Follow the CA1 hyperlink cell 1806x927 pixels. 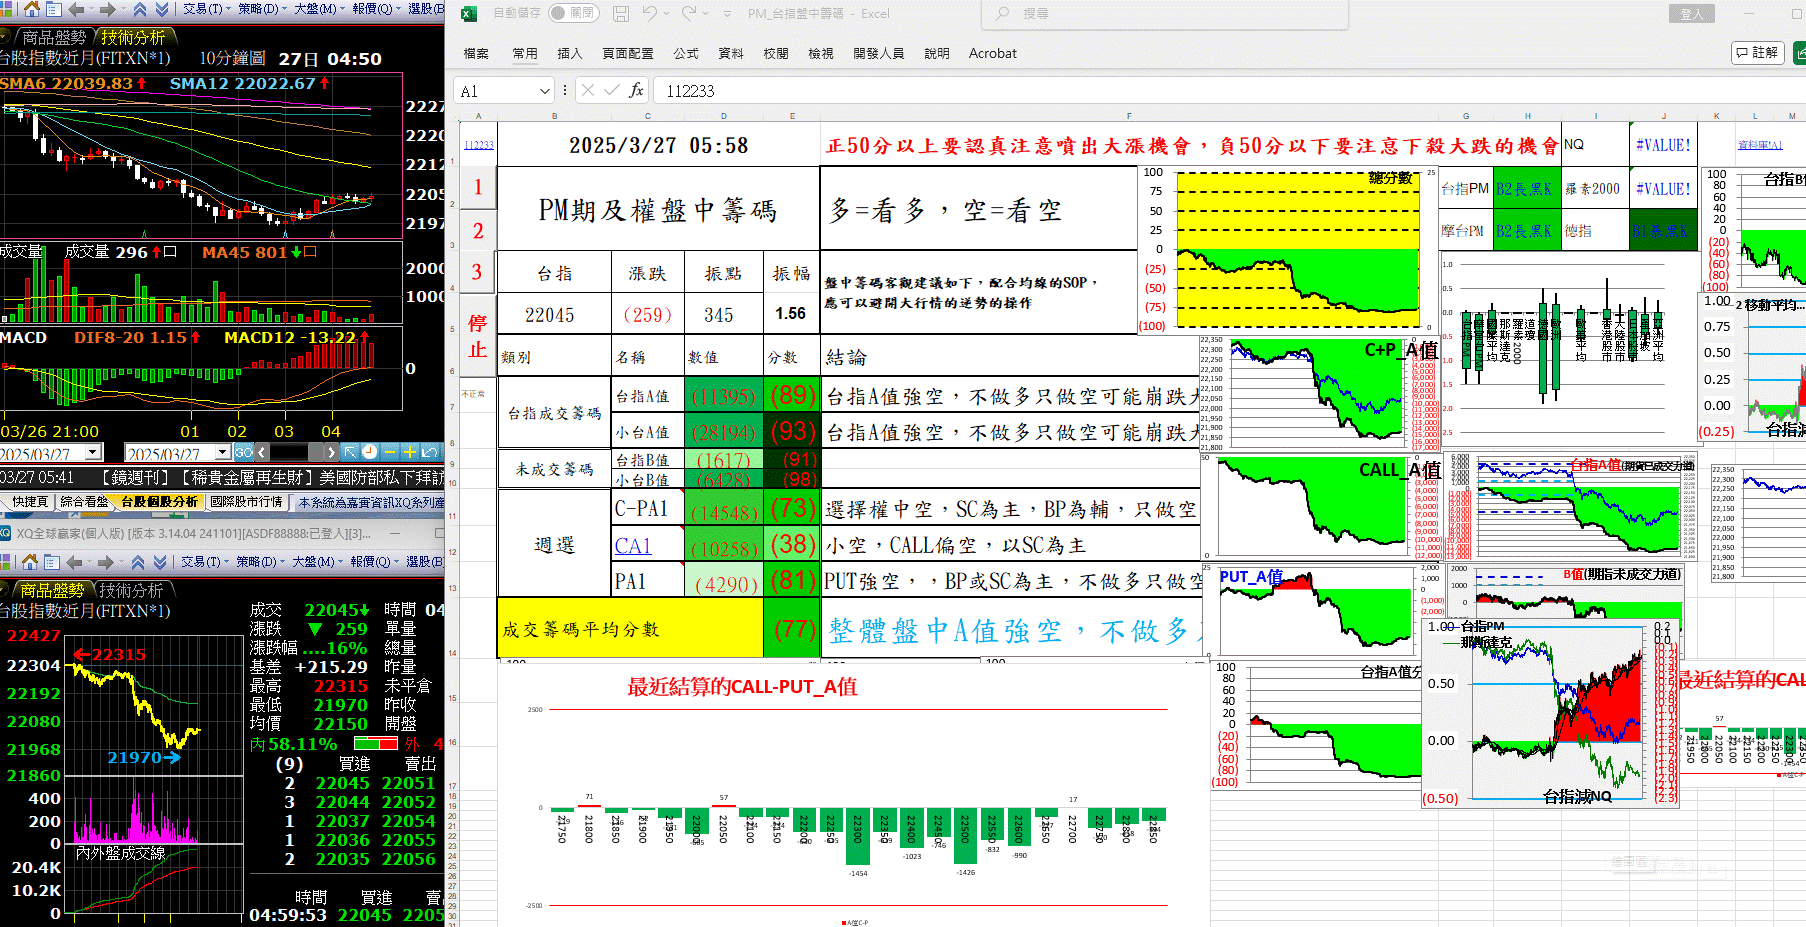click(633, 546)
